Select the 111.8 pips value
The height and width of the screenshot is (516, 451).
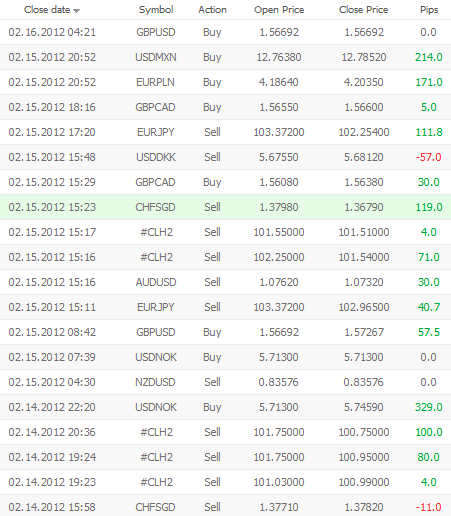point(429,132)
